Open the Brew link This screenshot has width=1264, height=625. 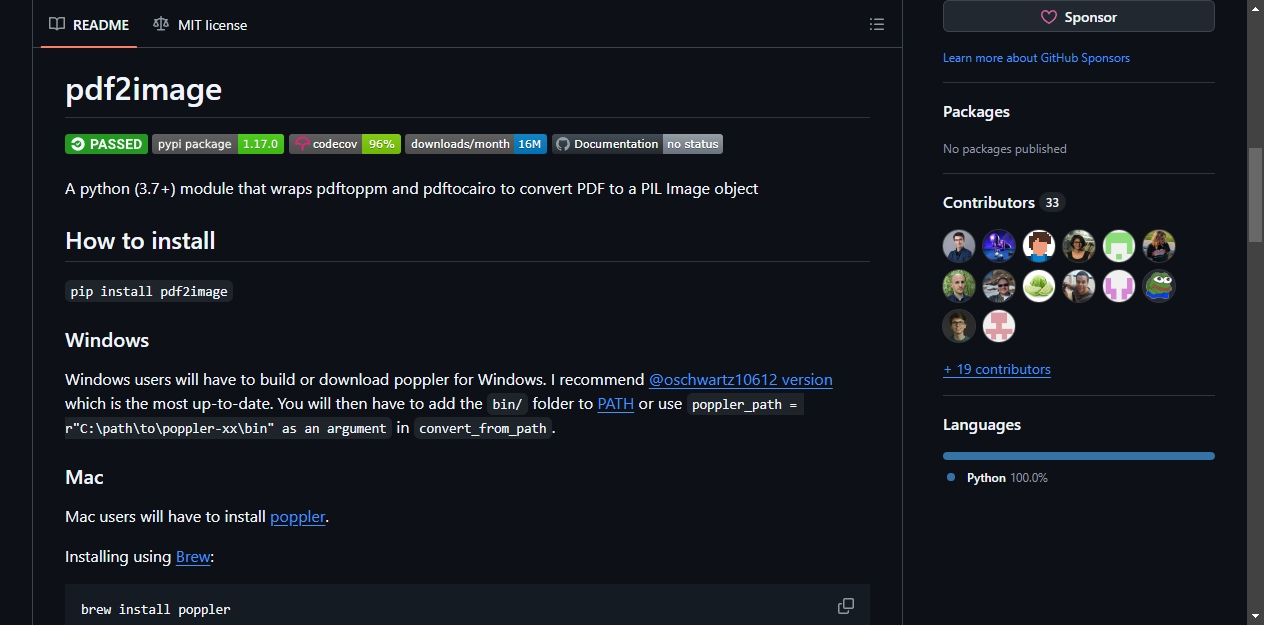[x=193, y=557]
